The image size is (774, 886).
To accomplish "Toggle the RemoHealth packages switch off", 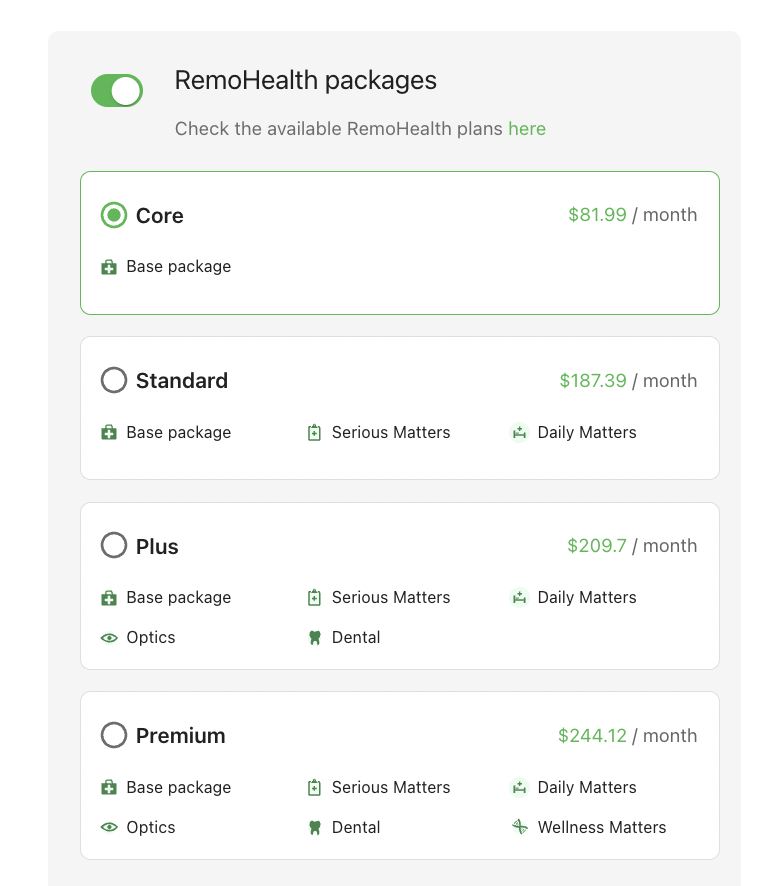I will 117,90.
